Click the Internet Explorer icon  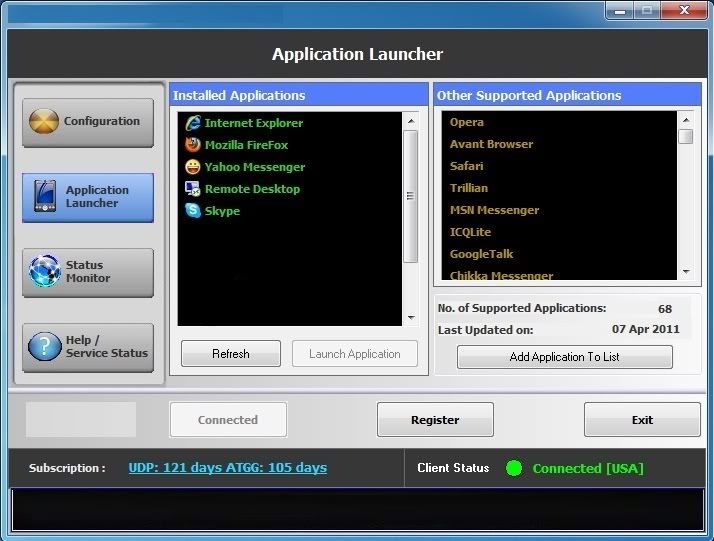tap(193, 123)
